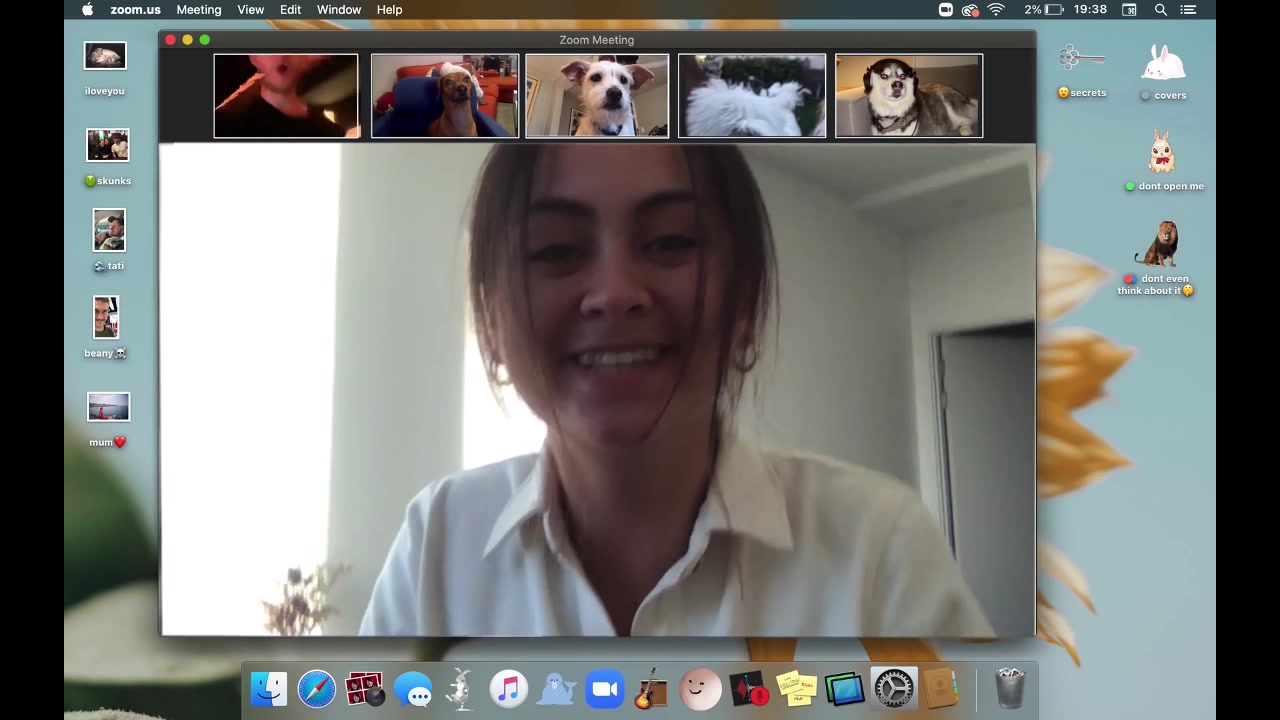
Task: Open Safari browser from the dock
Action: tap(316, 690)
